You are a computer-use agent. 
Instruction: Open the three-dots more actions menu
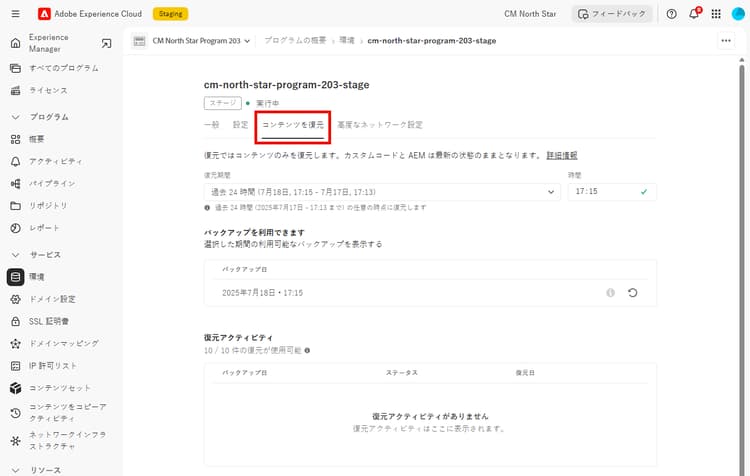pyautogui.click(x=726, y=41)
